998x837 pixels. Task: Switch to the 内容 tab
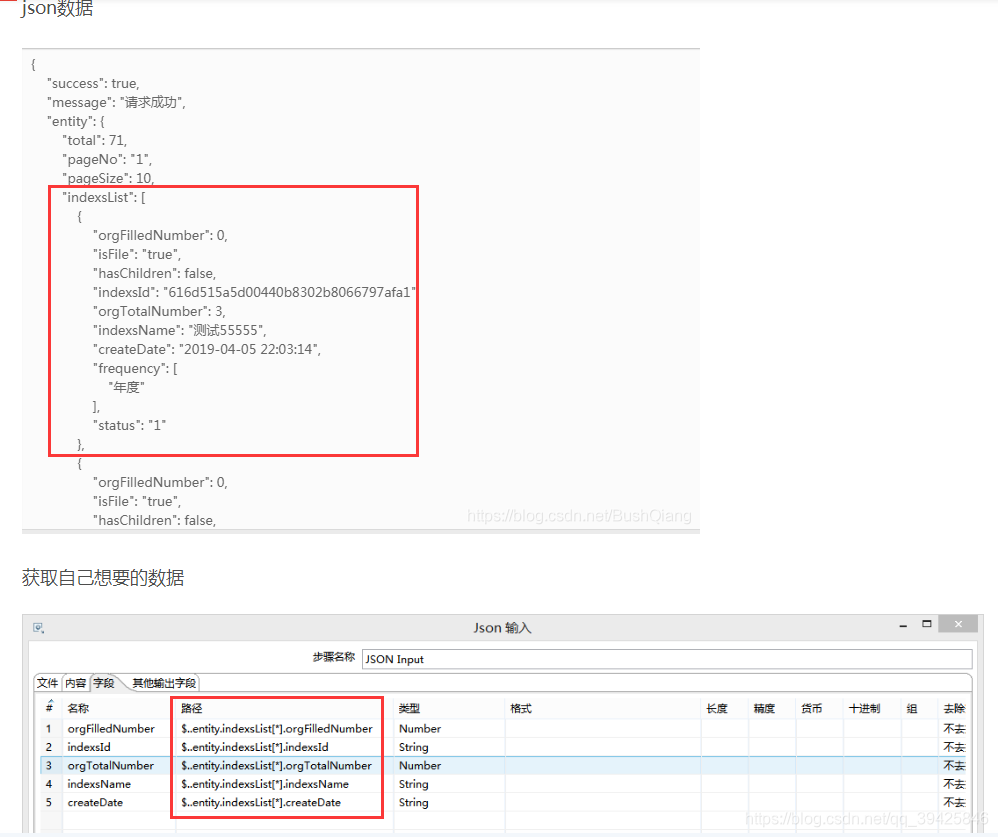(x=76, y=682)
